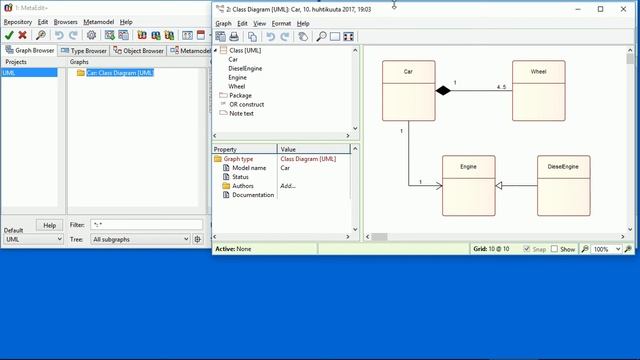Screen dimensions: 640x360
Task: Select OR construct in the type tree
Action: [x=247, y=104]
